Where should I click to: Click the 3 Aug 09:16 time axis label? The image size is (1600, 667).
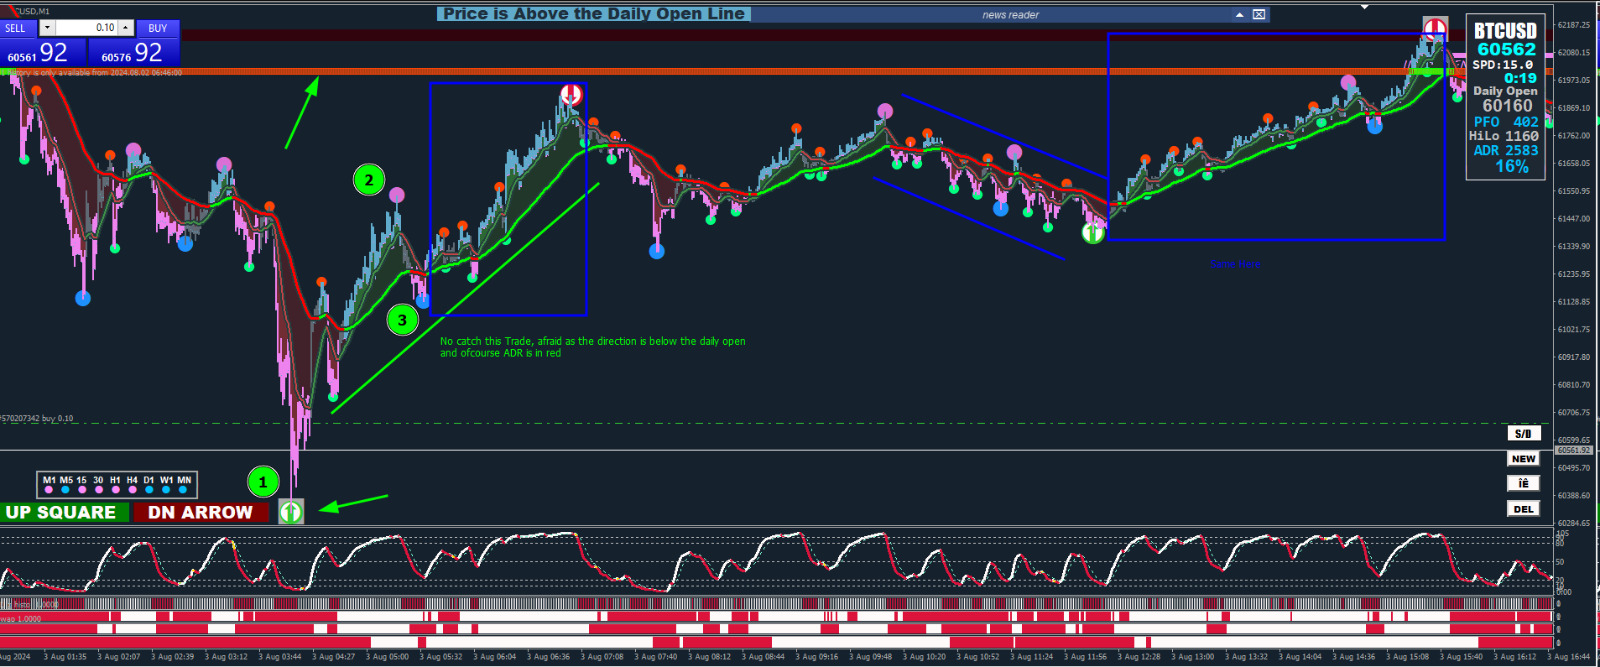(x=817, y=657)
